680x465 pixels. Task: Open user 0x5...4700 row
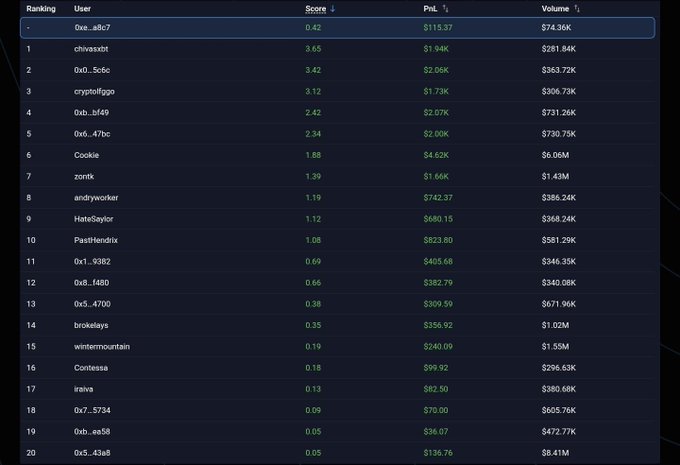tap(337, 304)
